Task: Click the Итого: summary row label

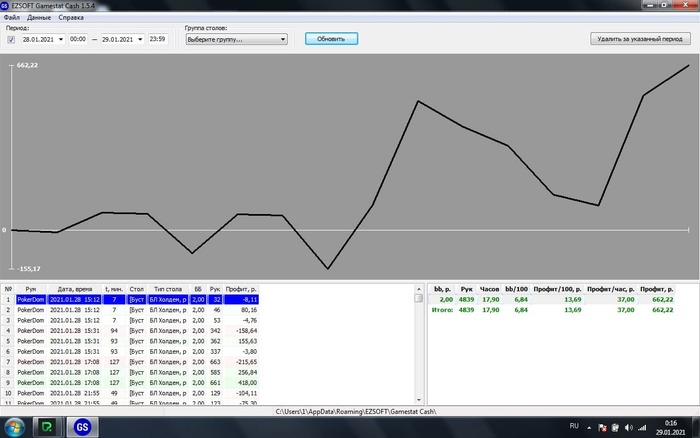Action: click(442, 310)
